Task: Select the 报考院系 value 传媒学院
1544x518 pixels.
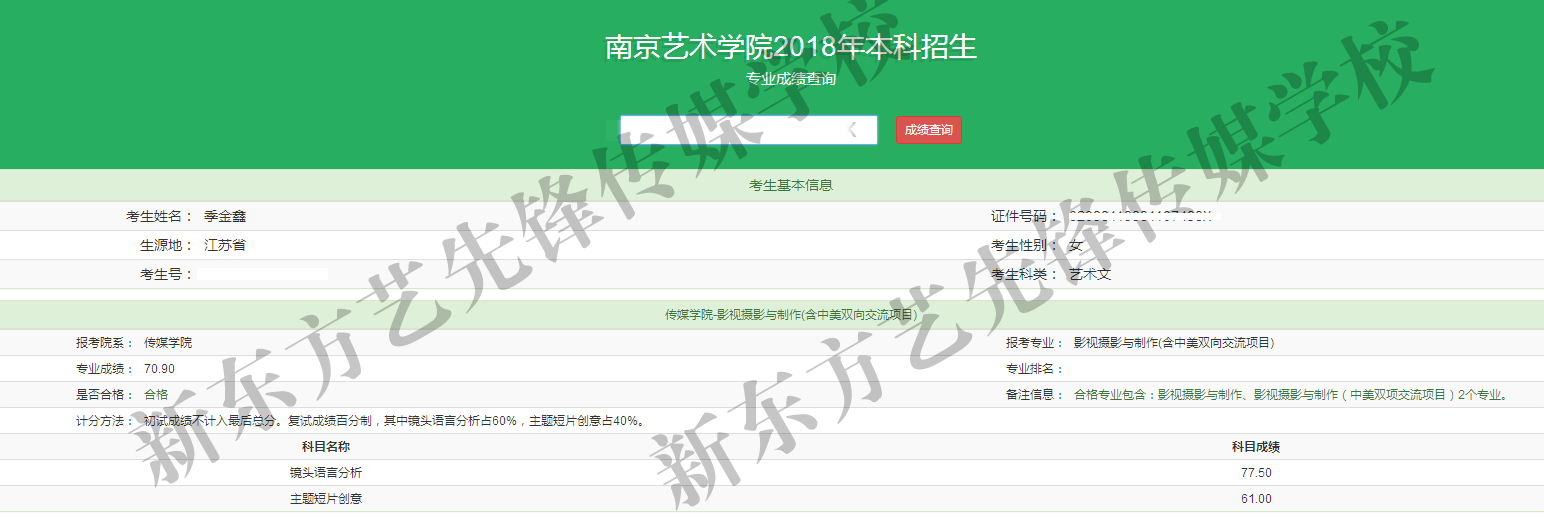Action: click(x=168, y=342)
